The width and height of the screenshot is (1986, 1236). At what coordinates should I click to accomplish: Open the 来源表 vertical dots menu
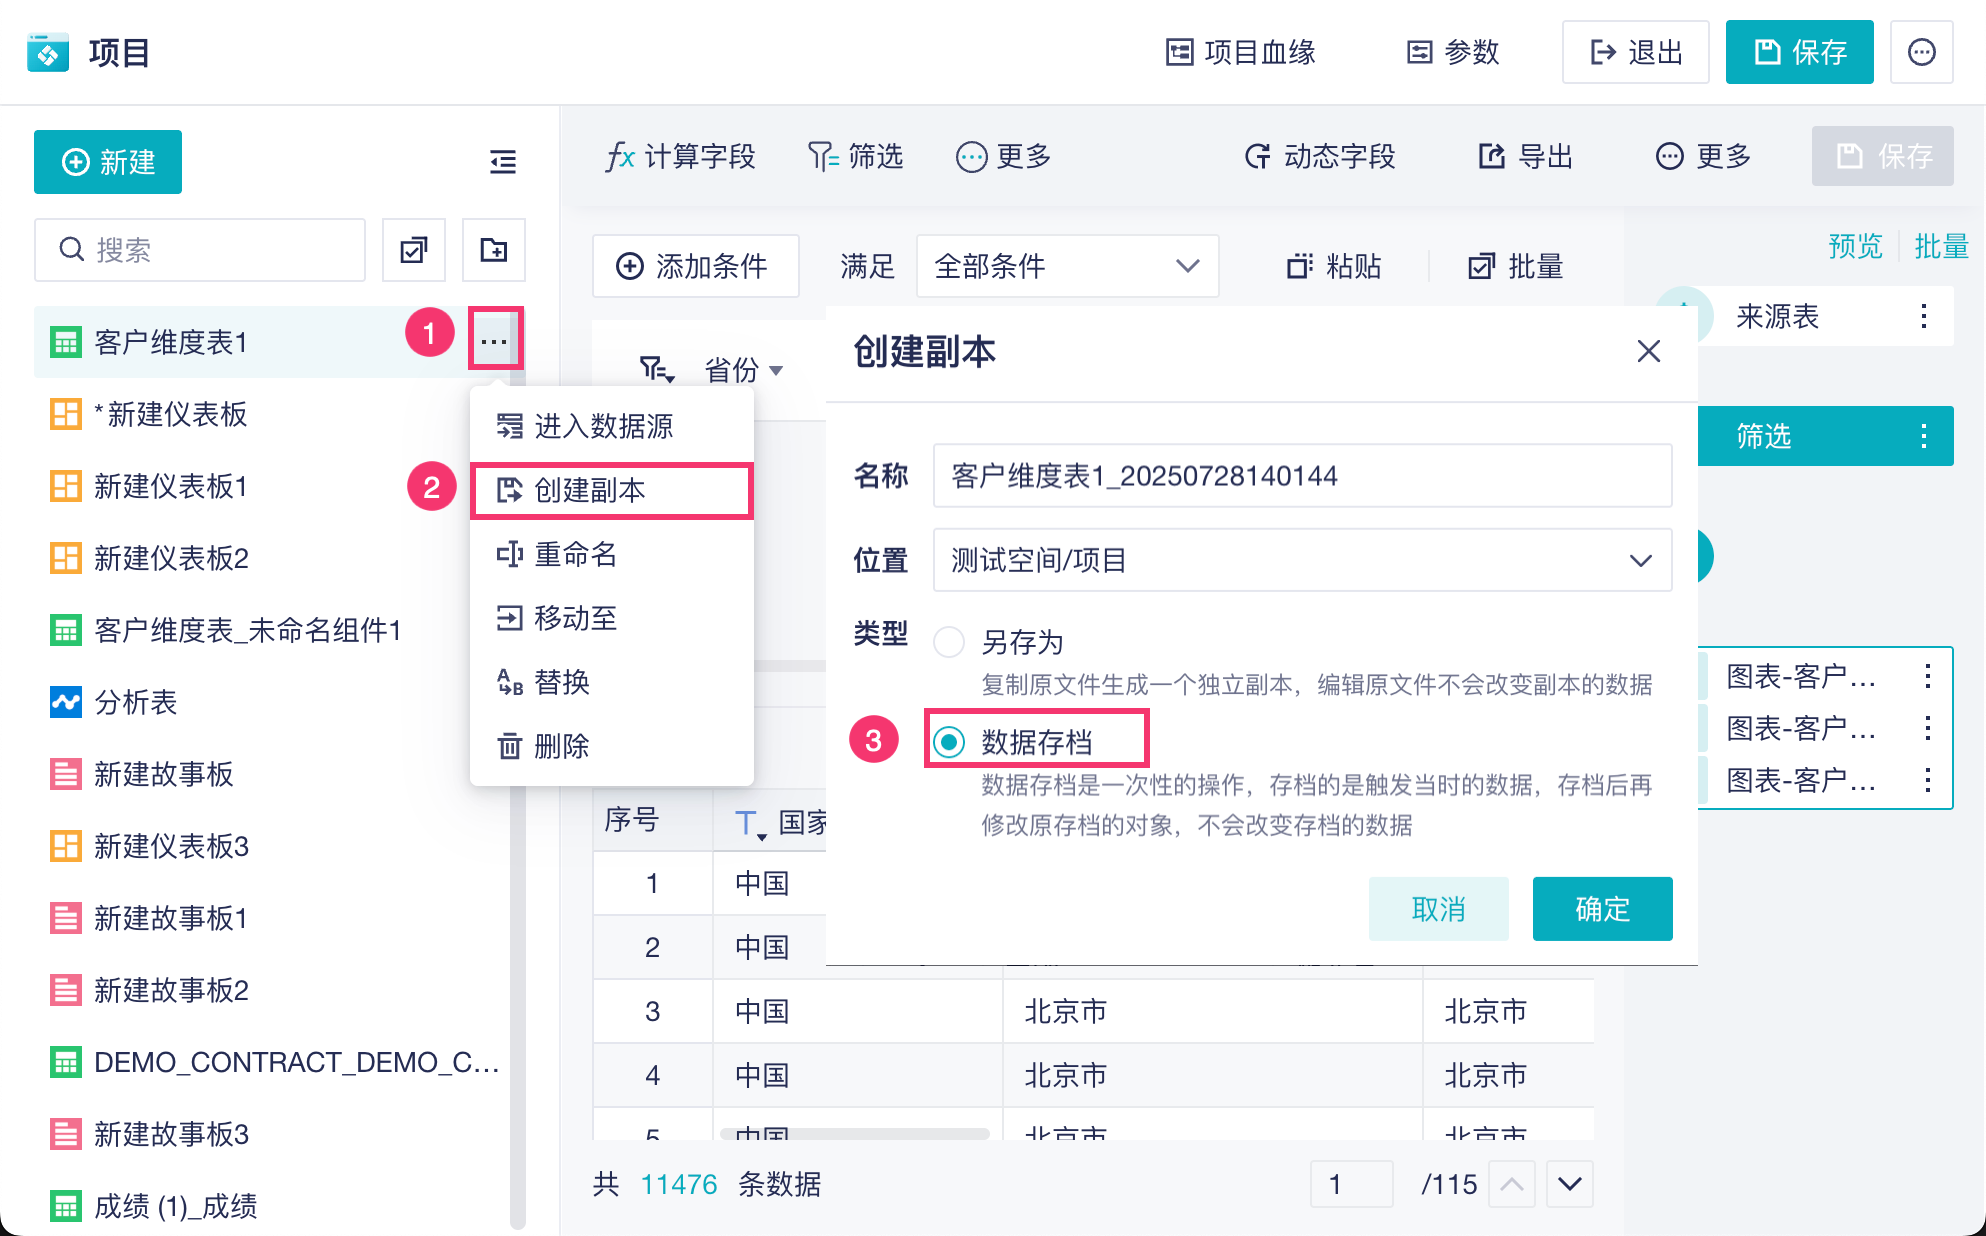point(1923,317)
